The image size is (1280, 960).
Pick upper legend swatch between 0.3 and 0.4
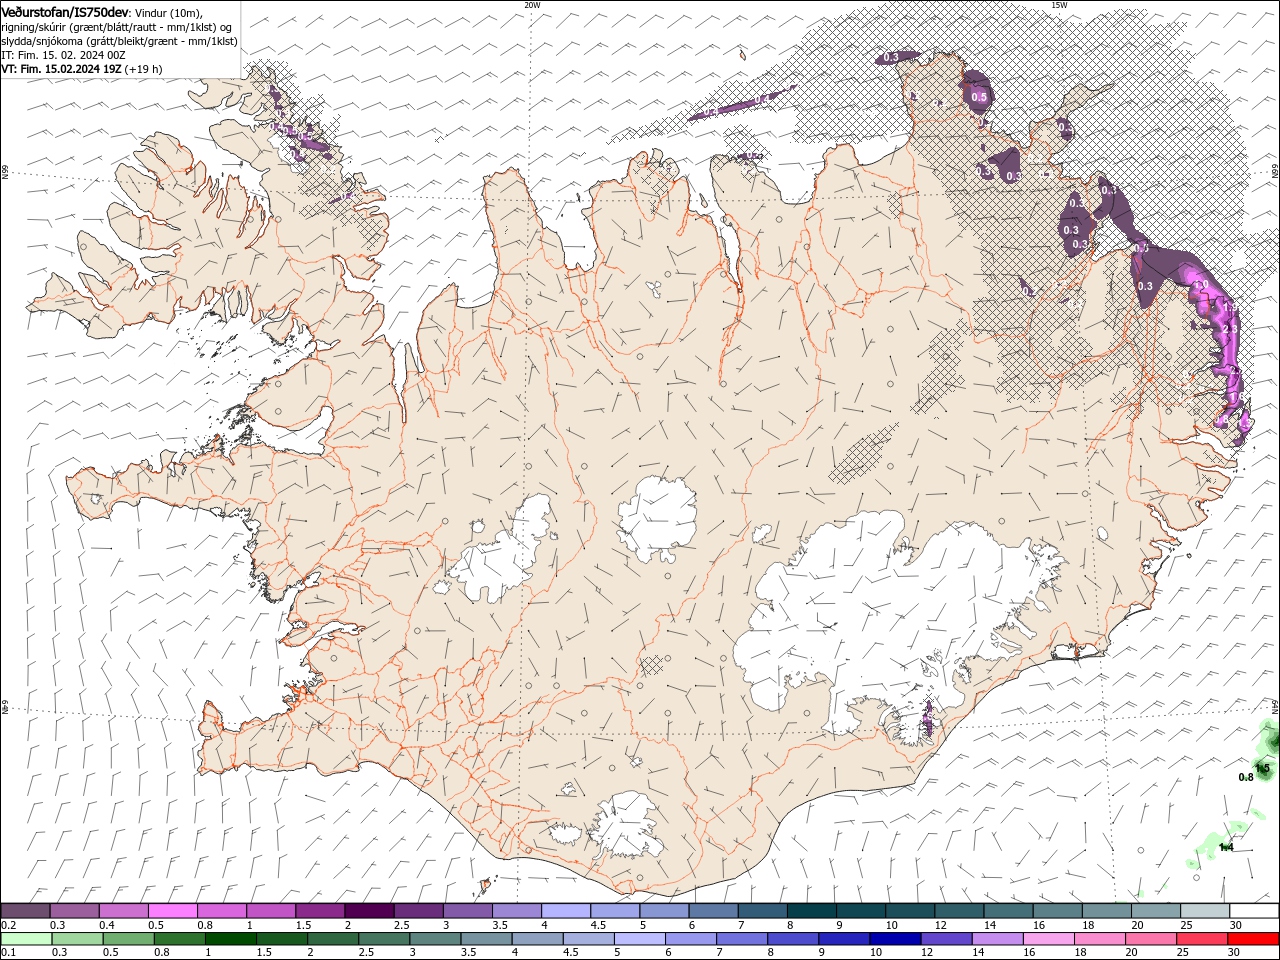point(74,911)
